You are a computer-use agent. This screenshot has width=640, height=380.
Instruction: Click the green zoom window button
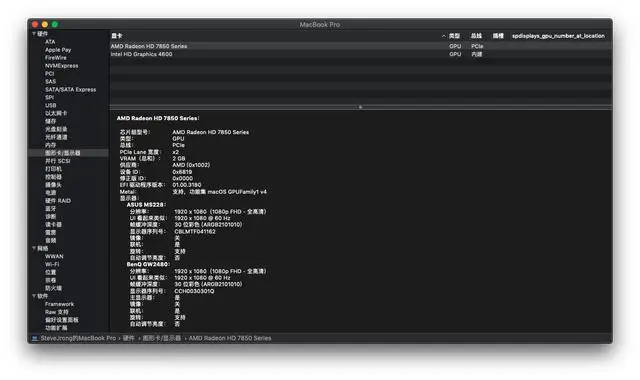[x=55, y=24]
